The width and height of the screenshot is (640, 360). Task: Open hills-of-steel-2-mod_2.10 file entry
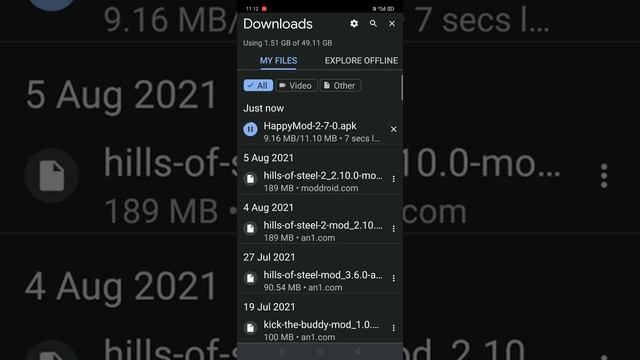point(320,231)
